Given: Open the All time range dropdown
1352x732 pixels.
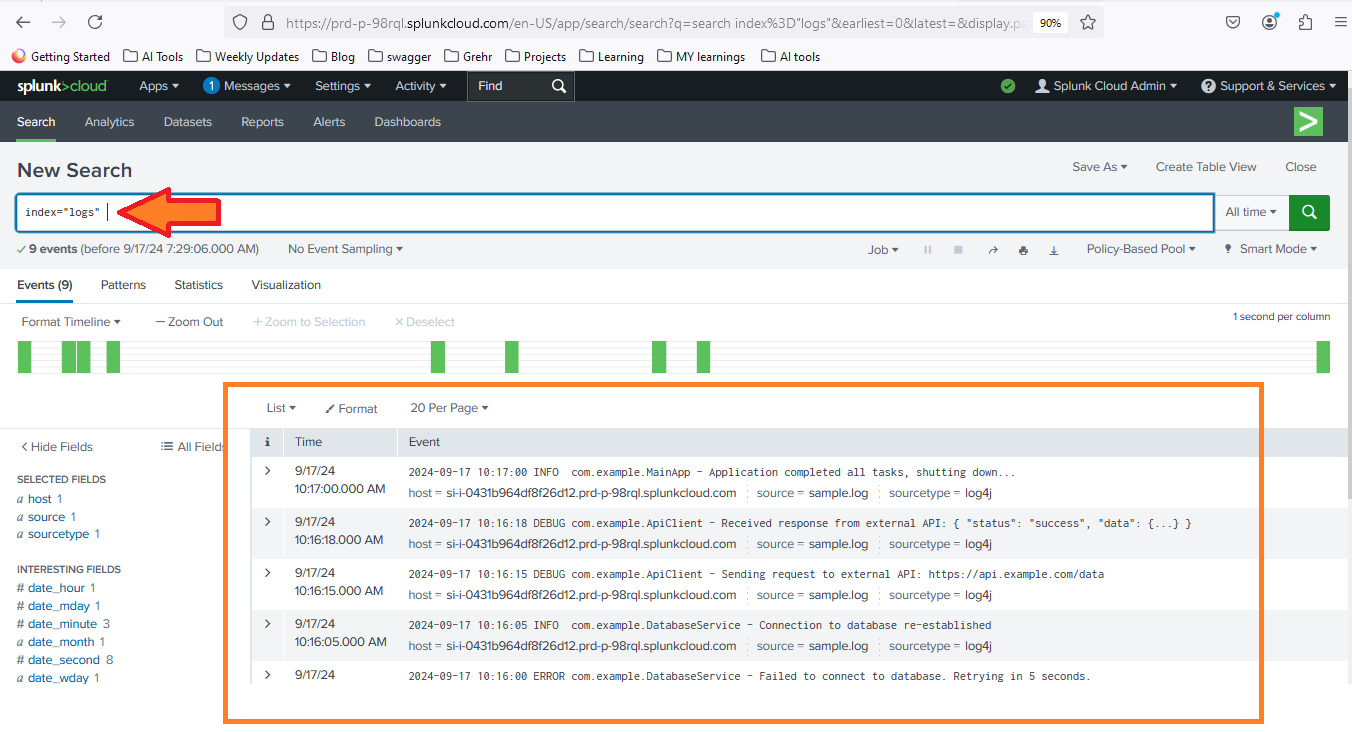Looking at the screenshot, I should 1251,212.
